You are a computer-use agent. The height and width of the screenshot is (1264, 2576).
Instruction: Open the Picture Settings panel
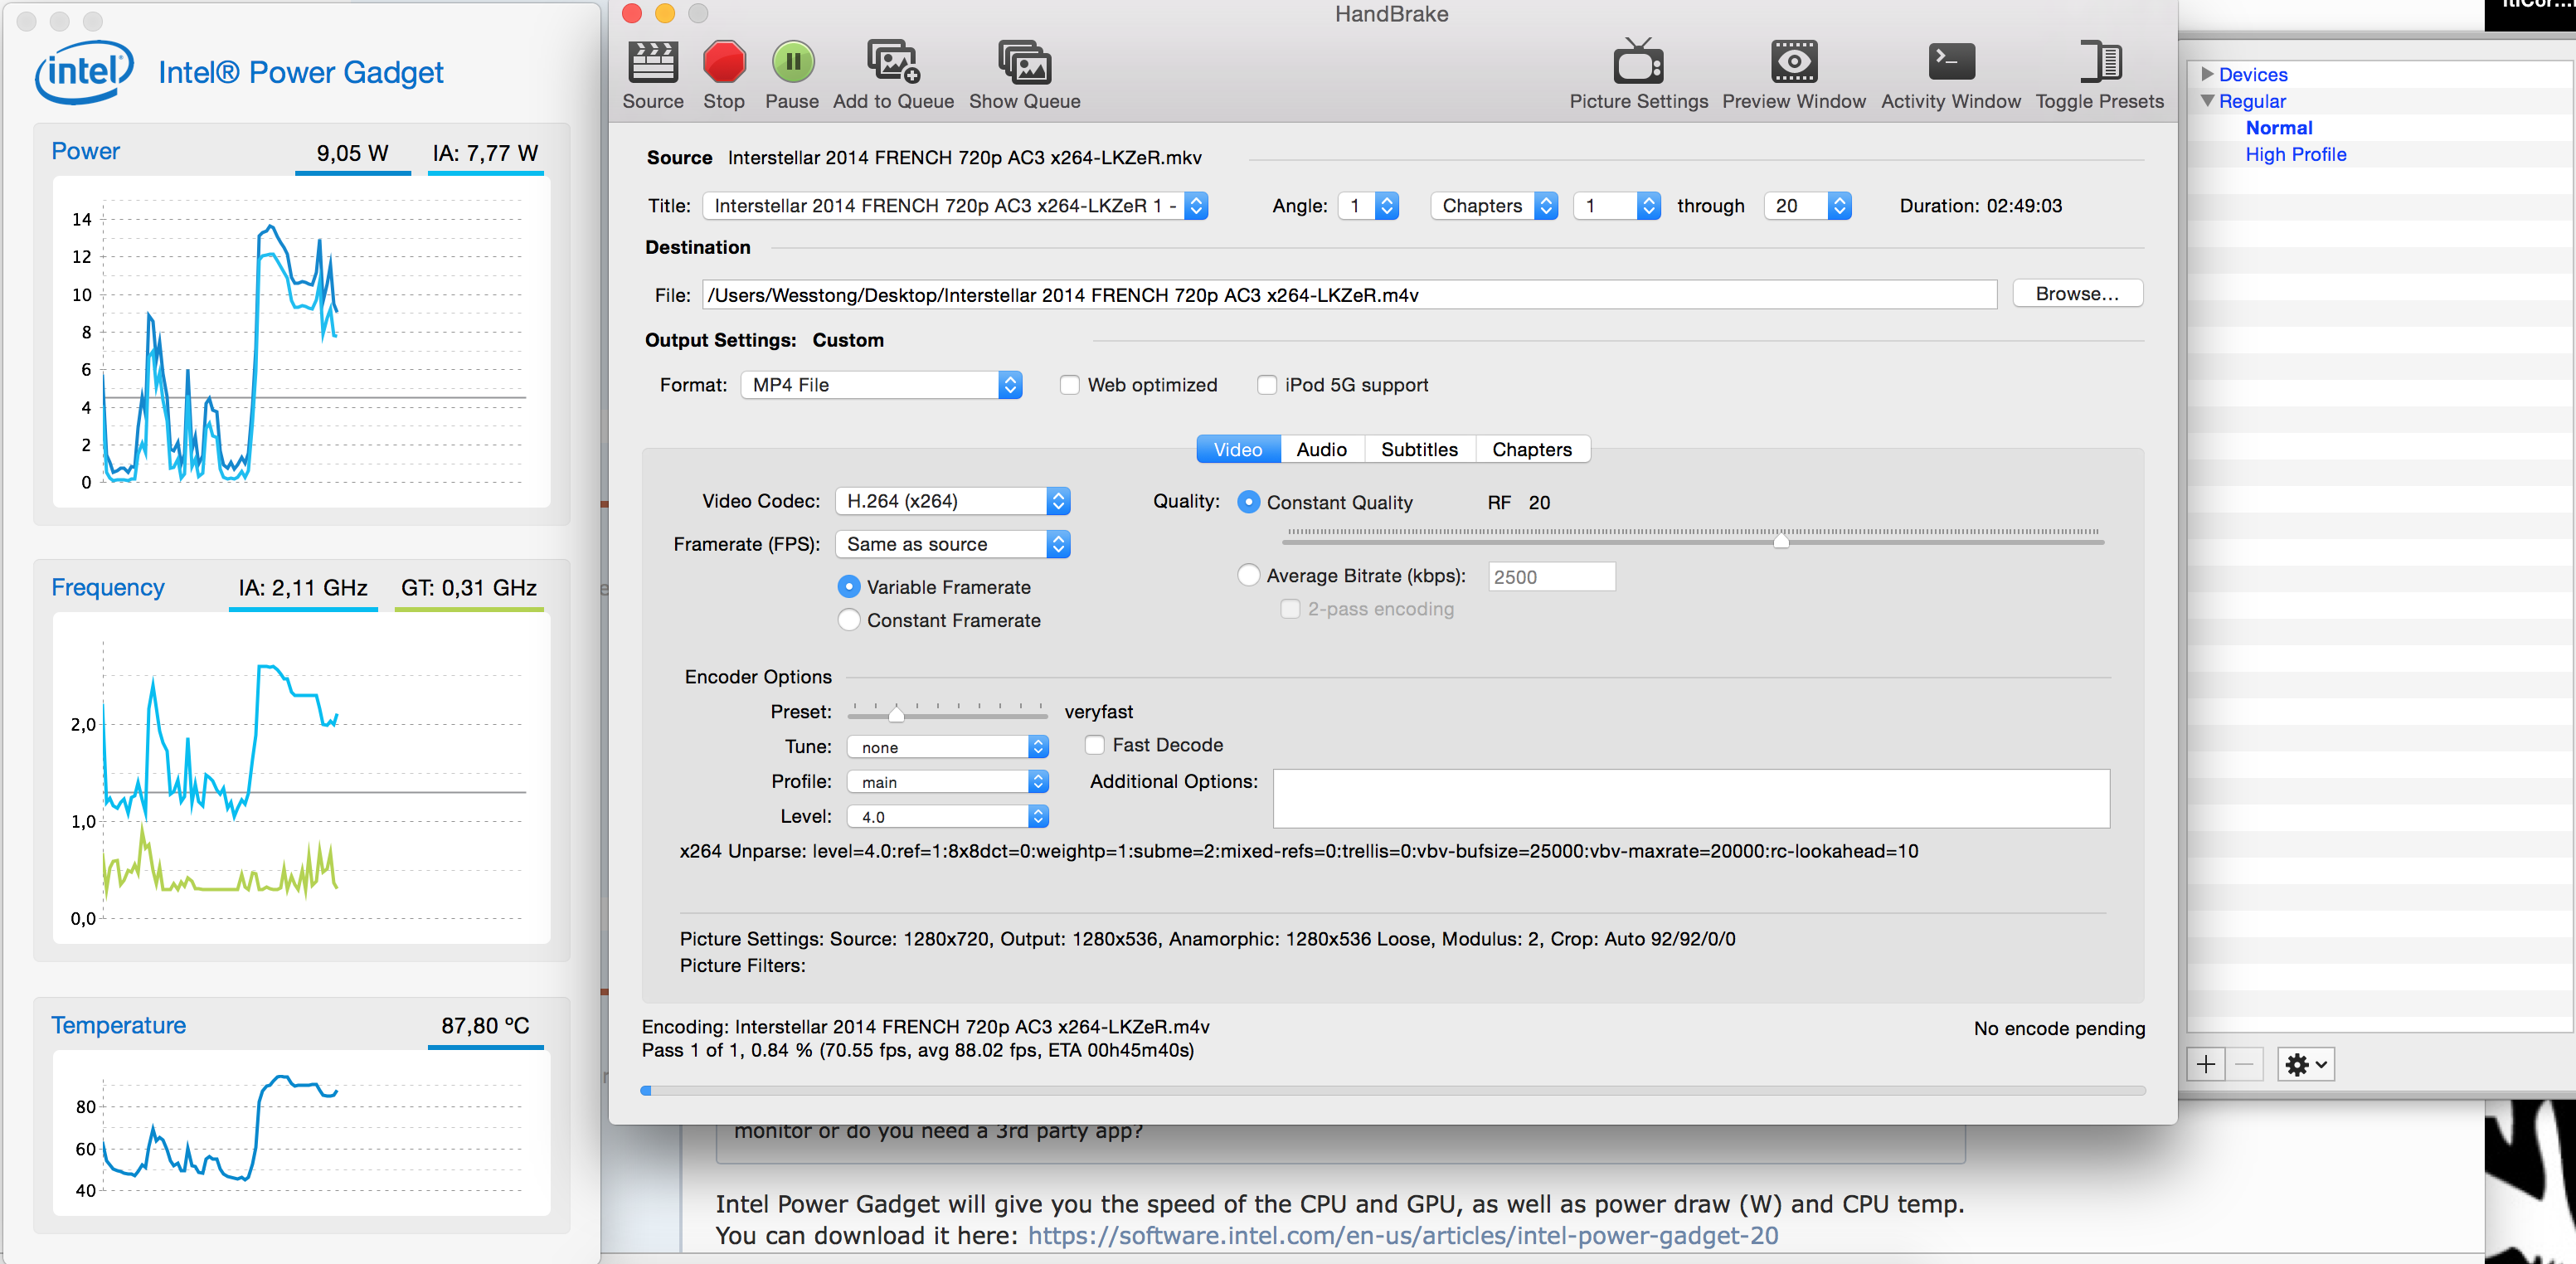click(x=1638, y=63)
